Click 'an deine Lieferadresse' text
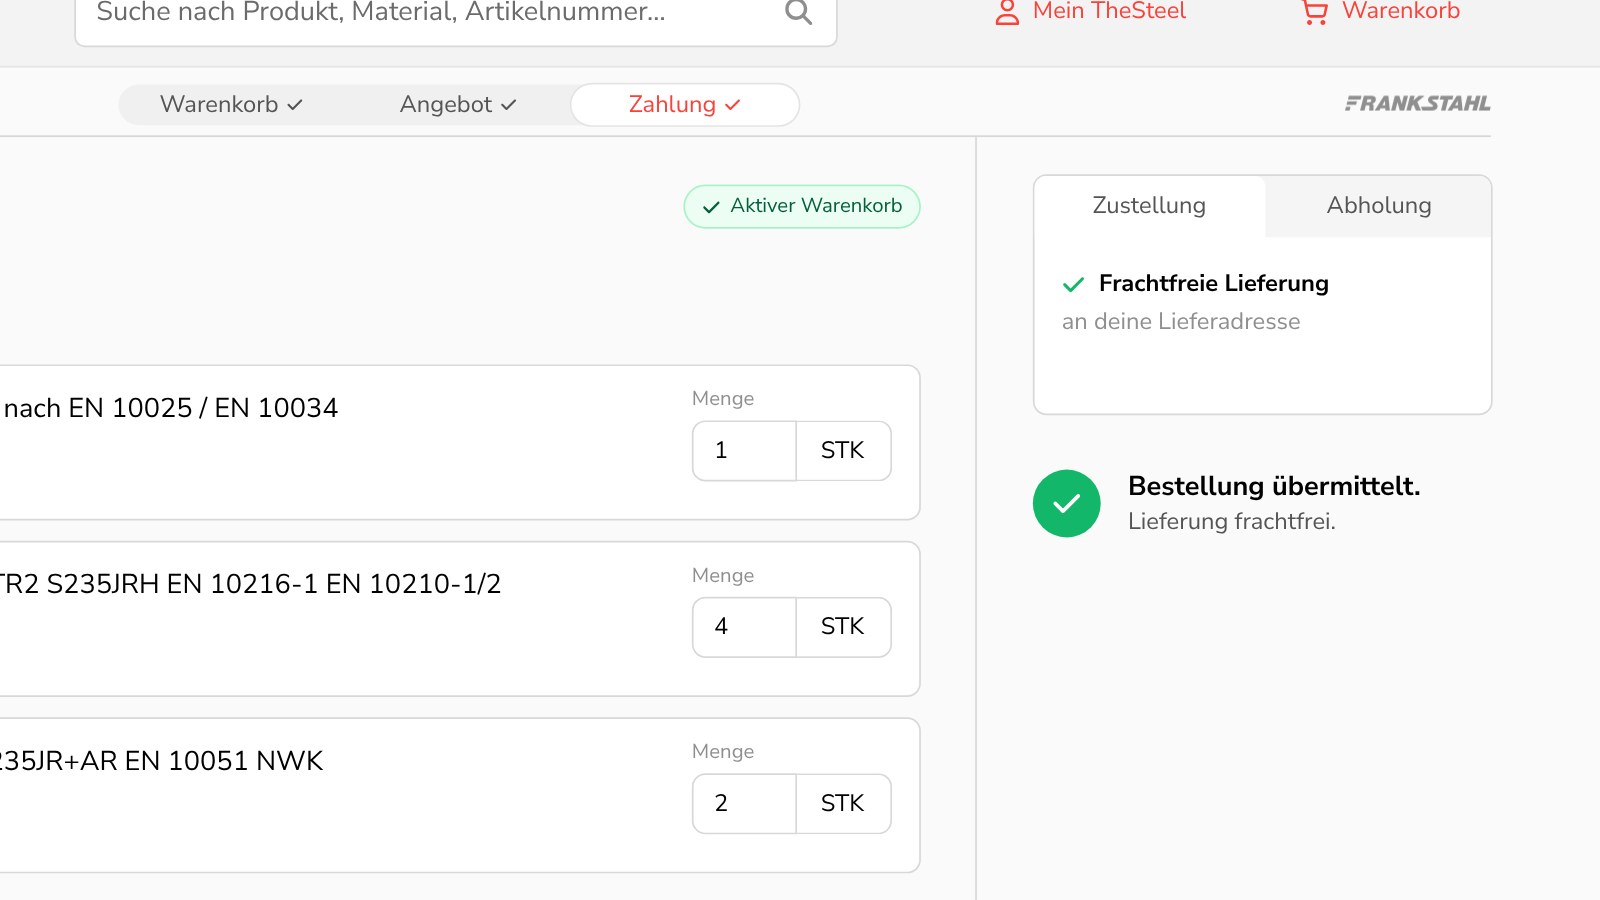 [x=1181, y=321]
